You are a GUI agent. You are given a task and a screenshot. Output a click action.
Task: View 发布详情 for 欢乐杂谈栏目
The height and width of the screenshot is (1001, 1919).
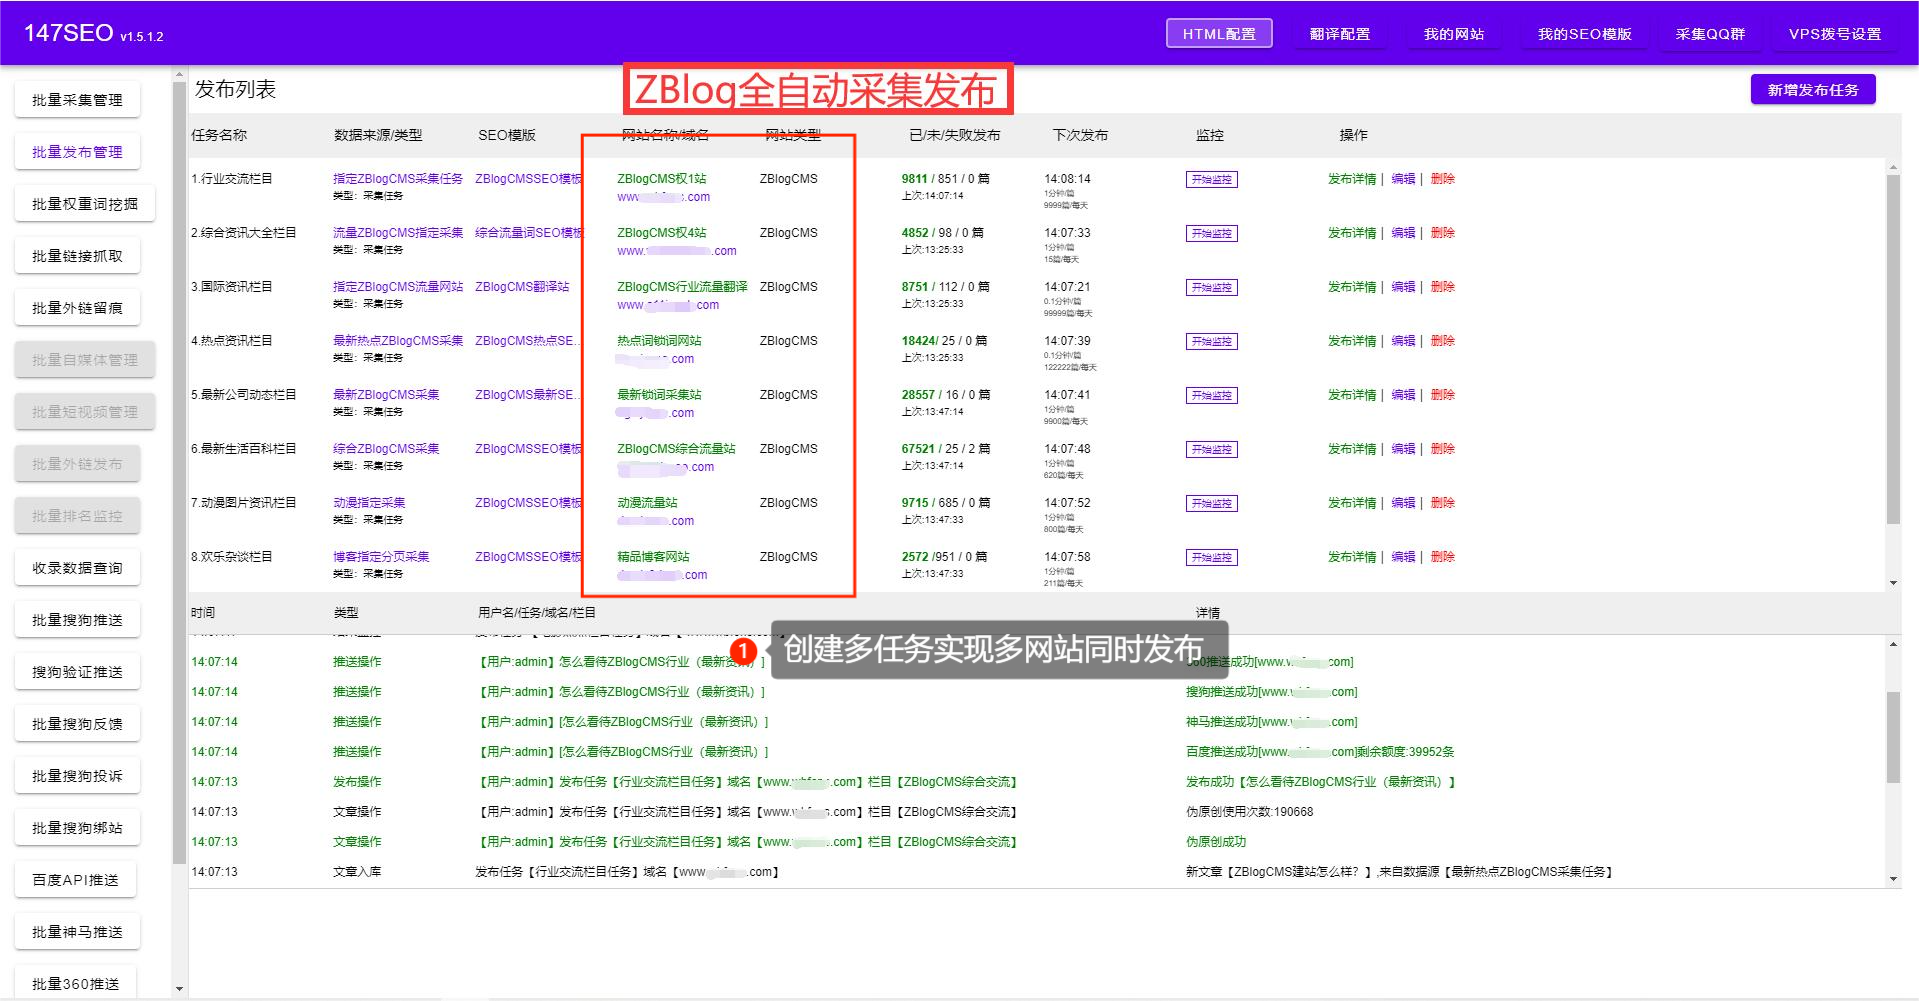tap(1352, 557)
